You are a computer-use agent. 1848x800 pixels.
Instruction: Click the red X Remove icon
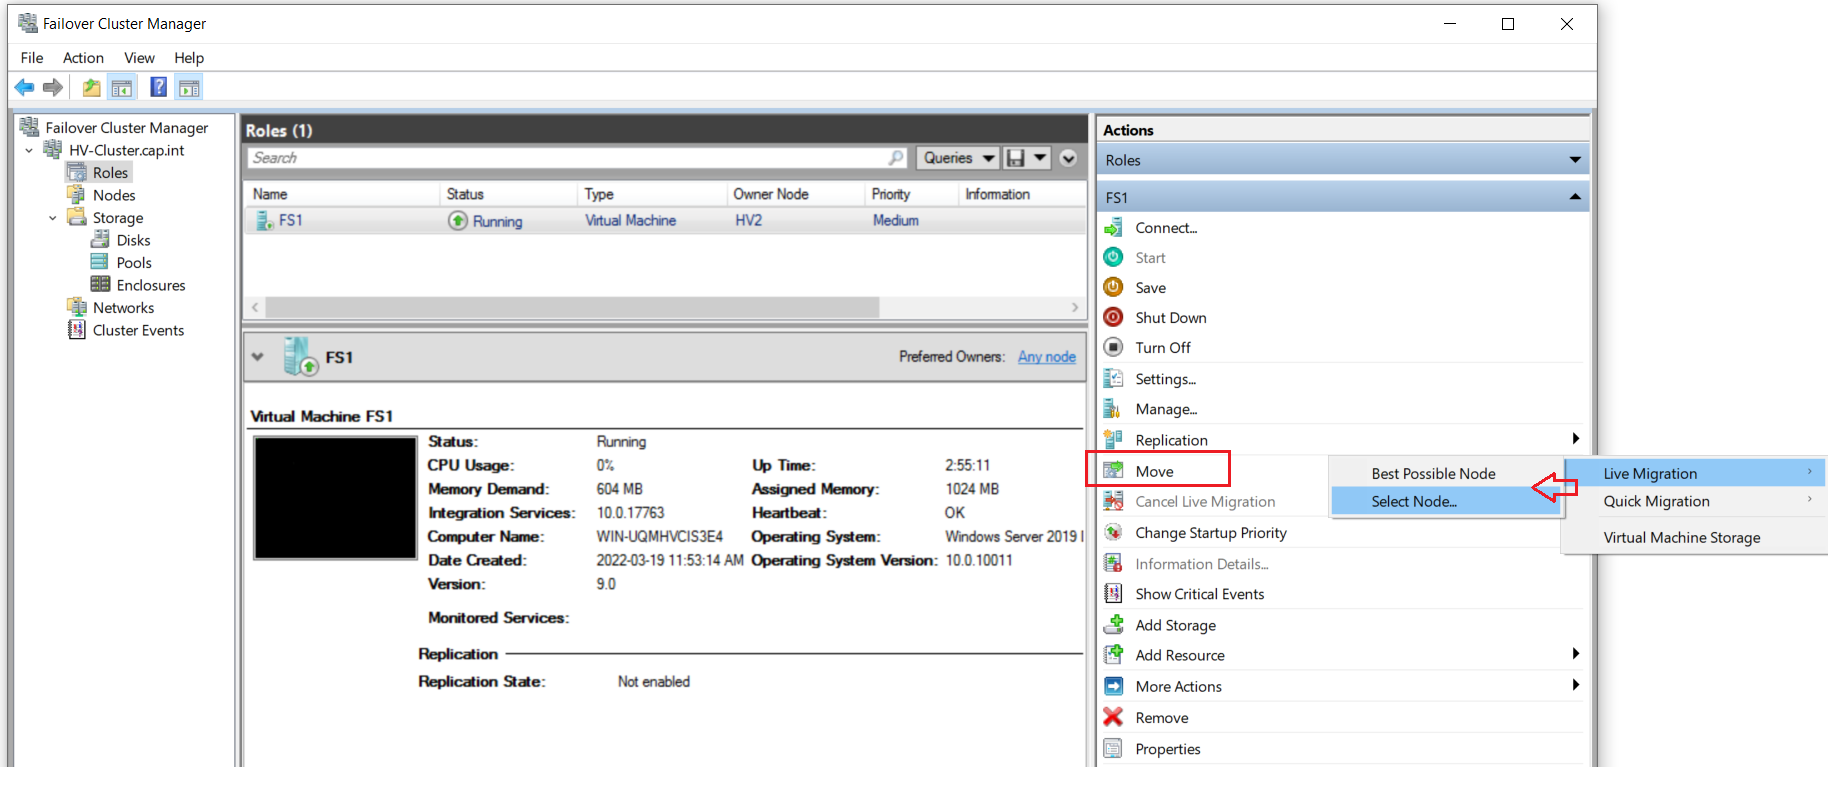[1113, 717]
